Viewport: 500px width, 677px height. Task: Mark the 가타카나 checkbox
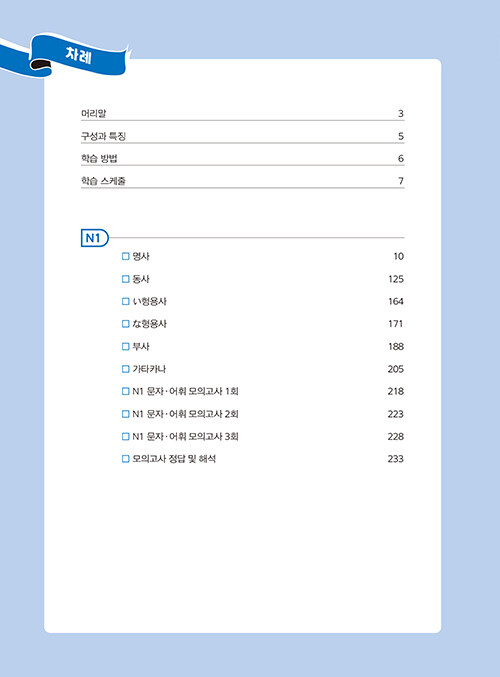(x=126, y=369)
